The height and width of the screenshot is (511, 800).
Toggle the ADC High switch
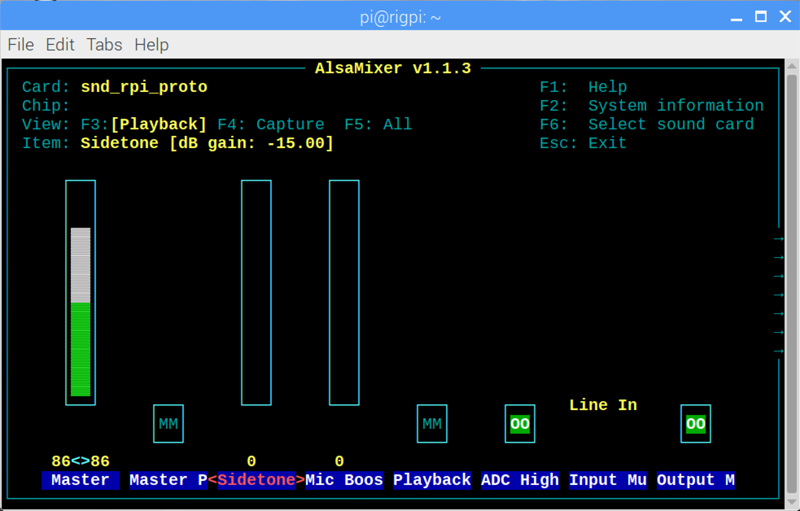[520, 424]
